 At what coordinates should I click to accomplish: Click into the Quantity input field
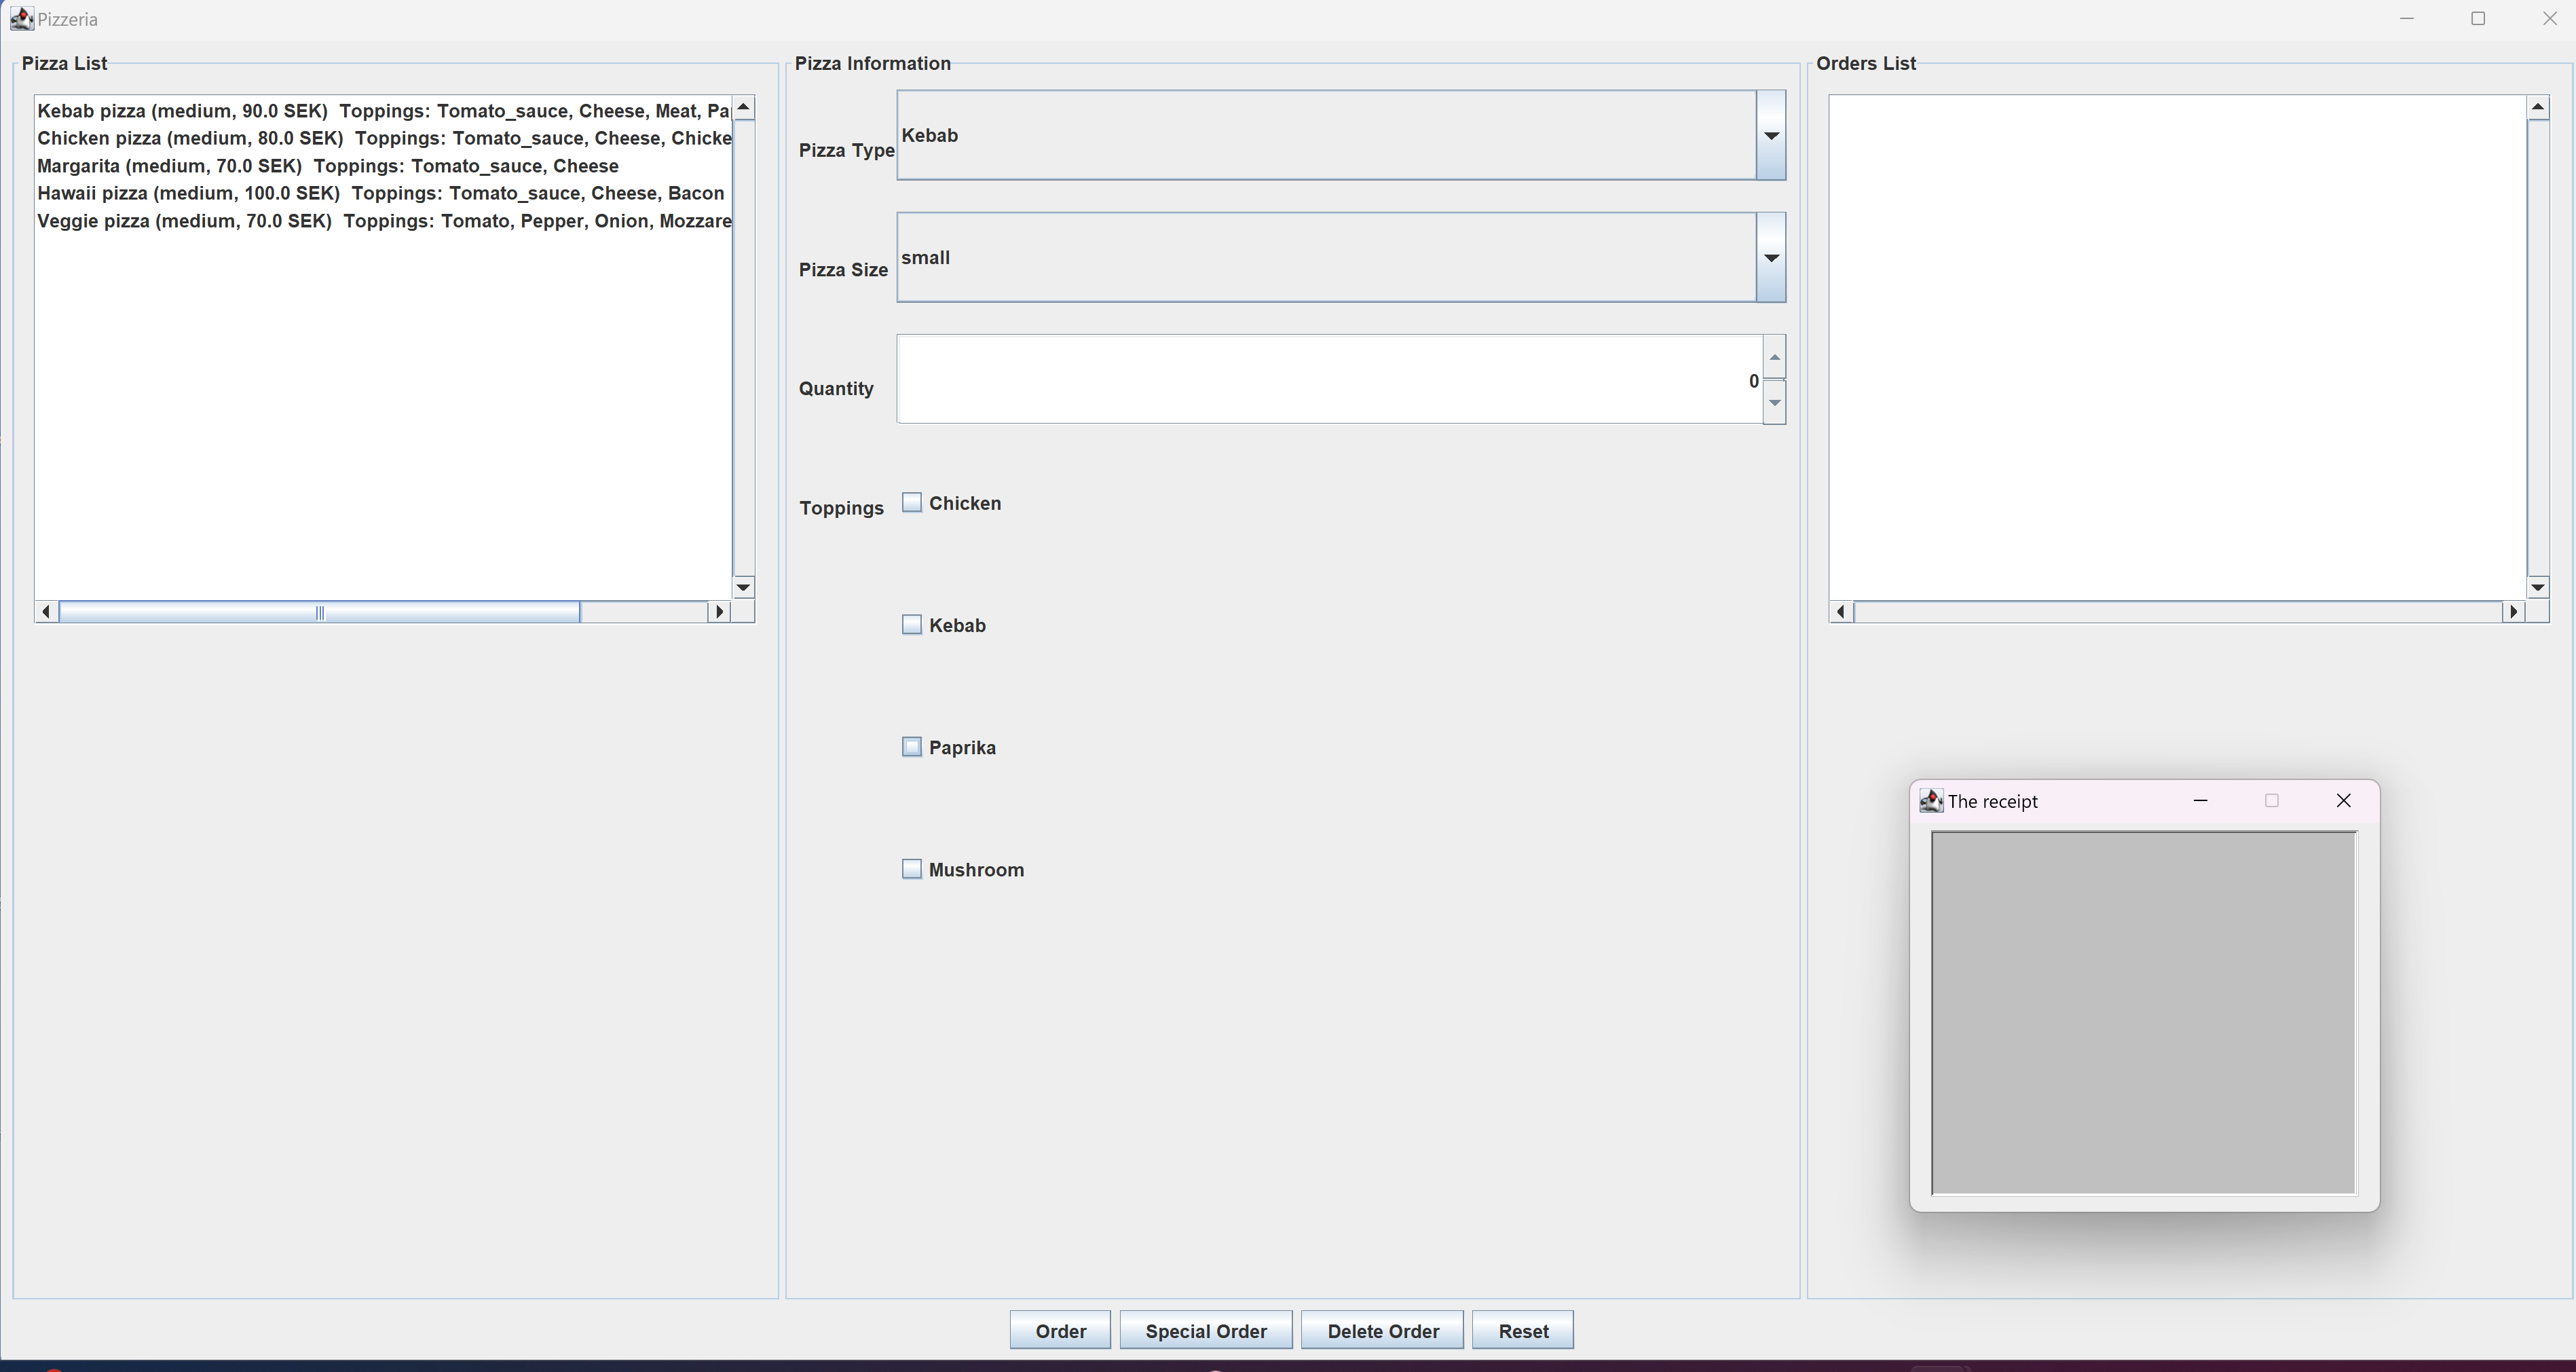(x=1329, y=380)
